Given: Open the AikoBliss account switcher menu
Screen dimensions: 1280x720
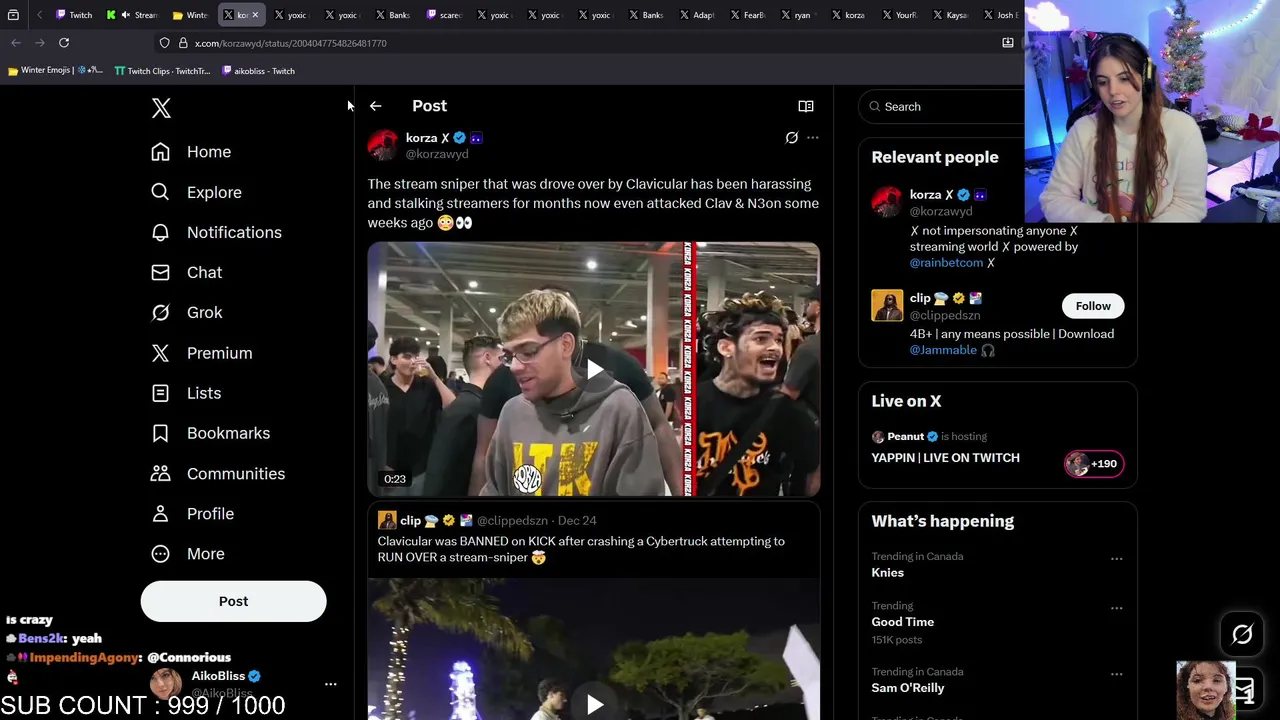Looking at the screenshot, I should 330,684.
